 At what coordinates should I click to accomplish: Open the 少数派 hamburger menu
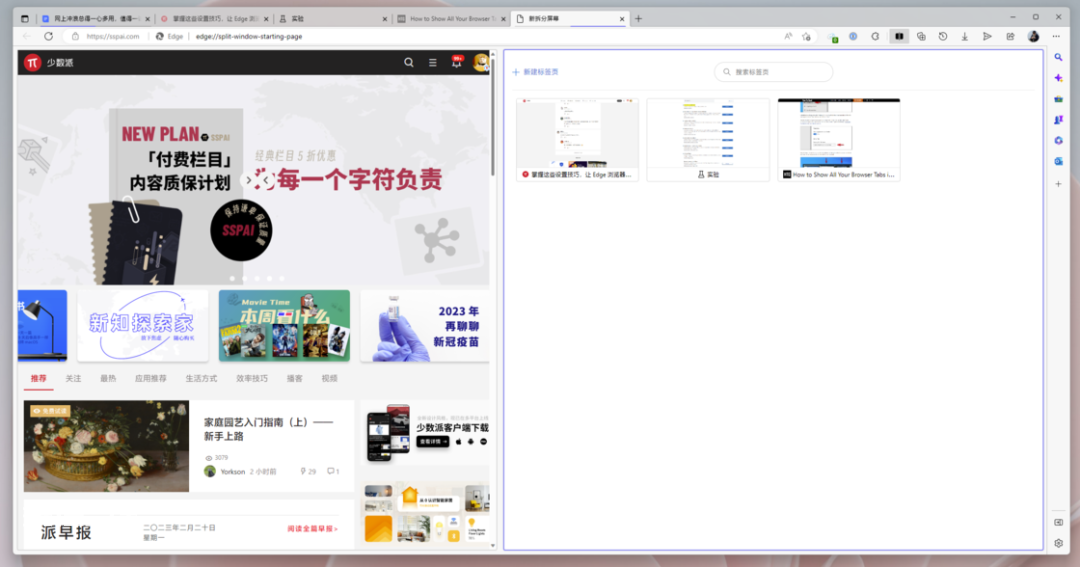click(x=433, y=63)
